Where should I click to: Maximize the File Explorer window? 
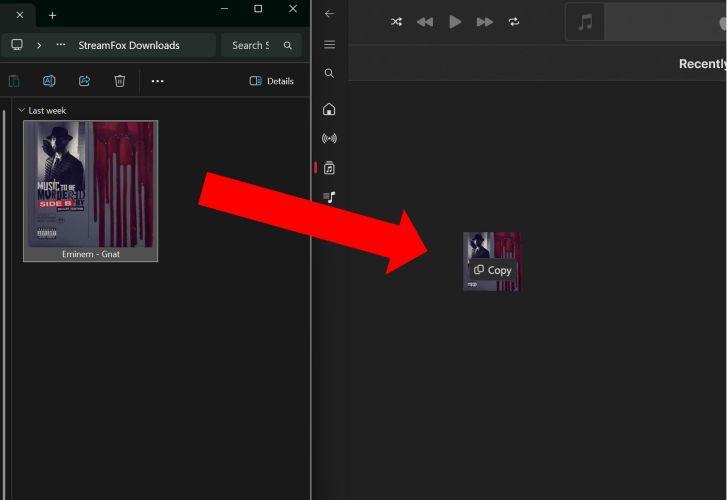(258, 9)
